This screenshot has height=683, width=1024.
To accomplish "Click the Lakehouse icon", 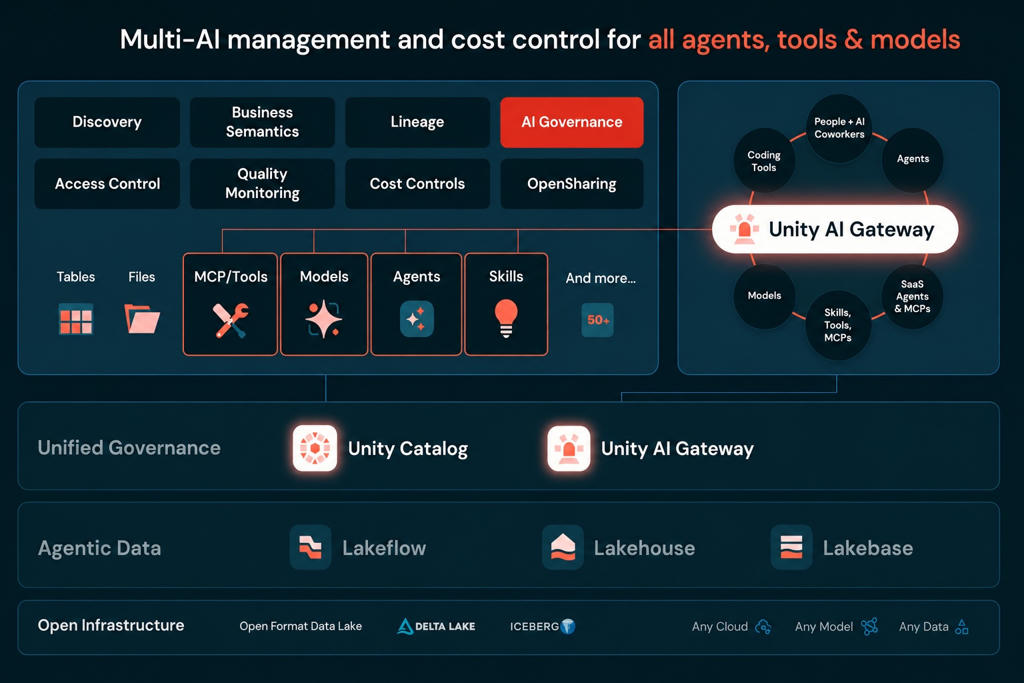I will pos(563,547).
